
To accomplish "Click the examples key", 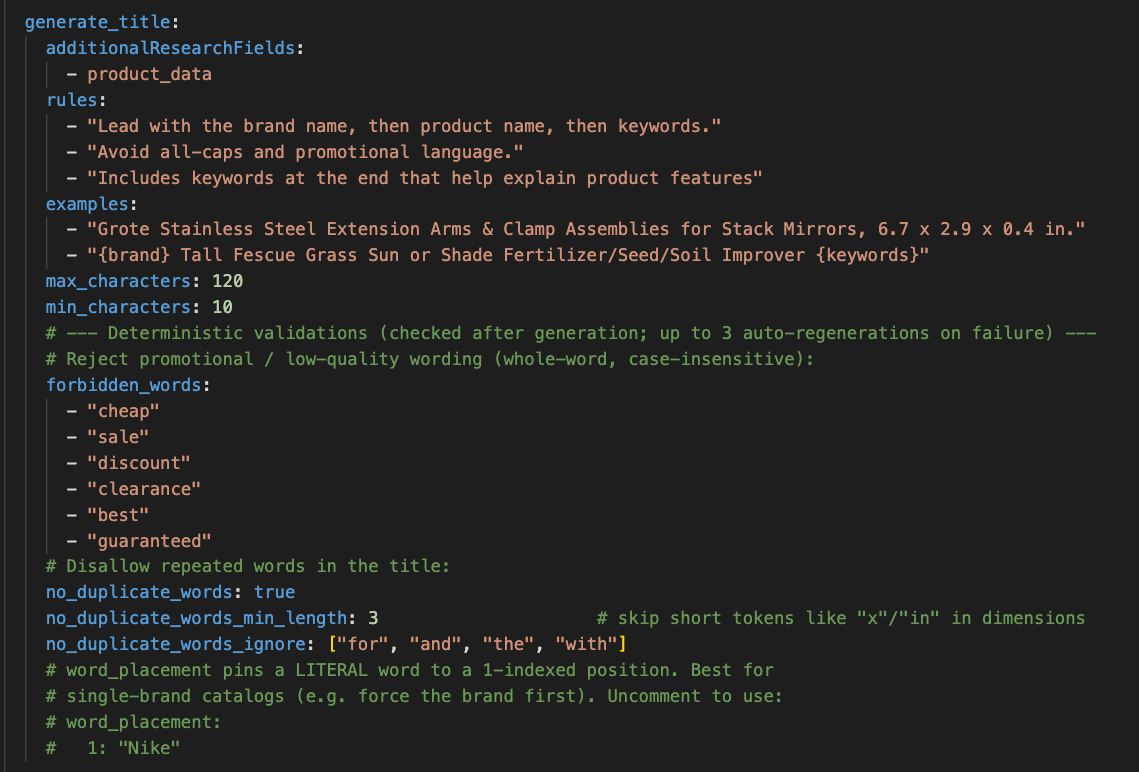I will pyautogui.click(x=87, y=204).
